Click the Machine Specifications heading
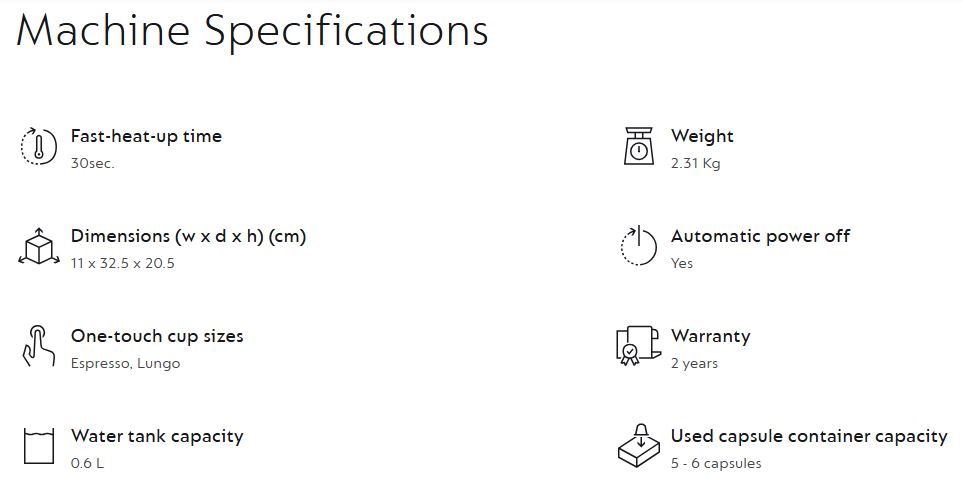 pos(252,31)
